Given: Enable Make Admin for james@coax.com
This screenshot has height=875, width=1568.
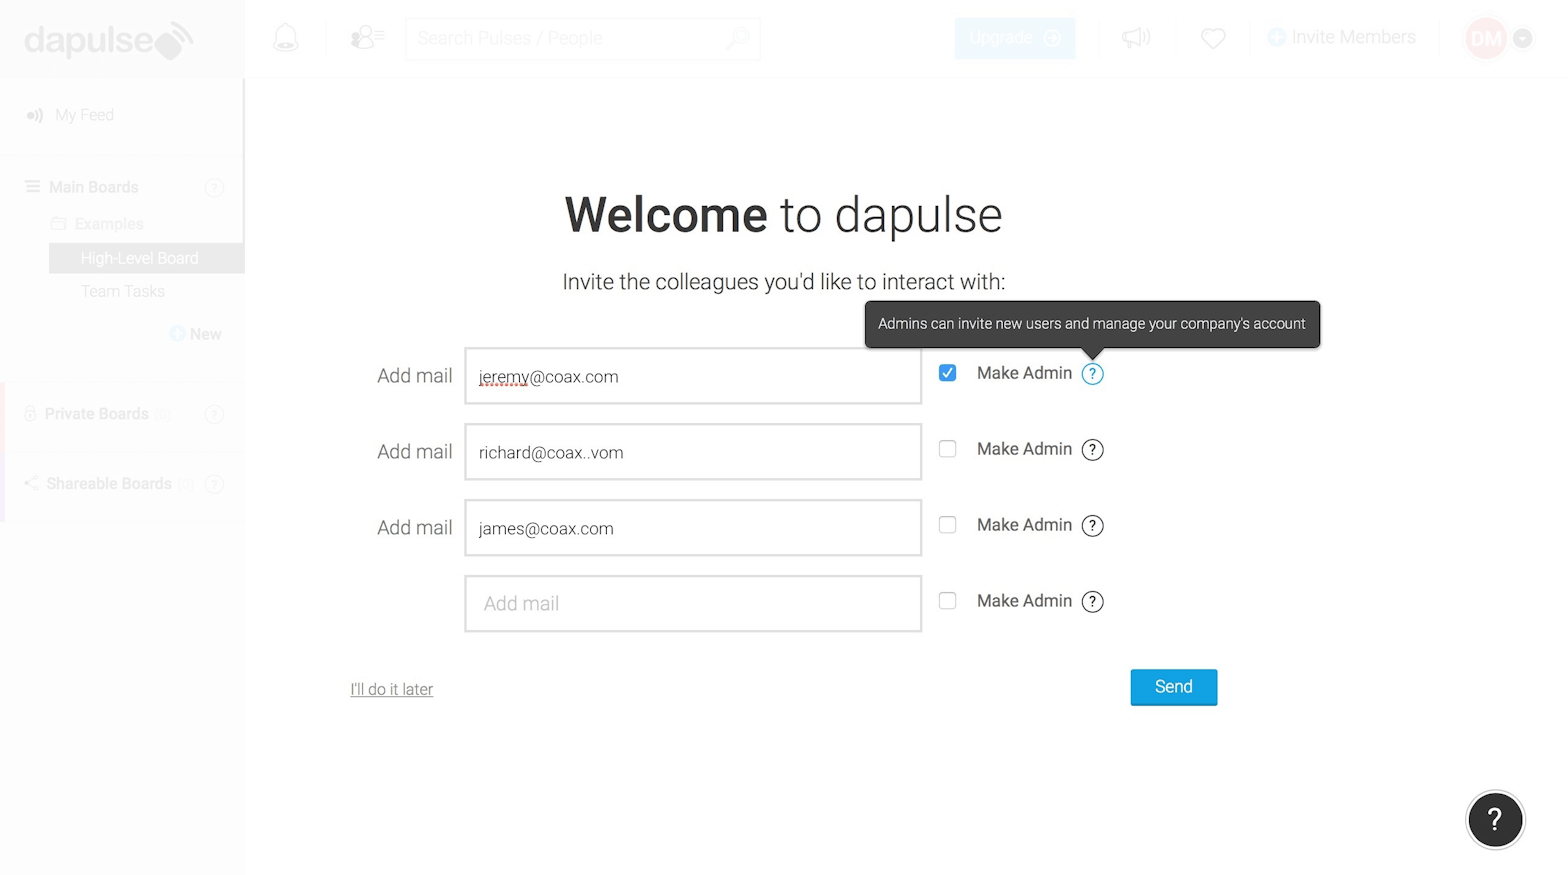Looking at the screenshot, I should click(947, 525).
